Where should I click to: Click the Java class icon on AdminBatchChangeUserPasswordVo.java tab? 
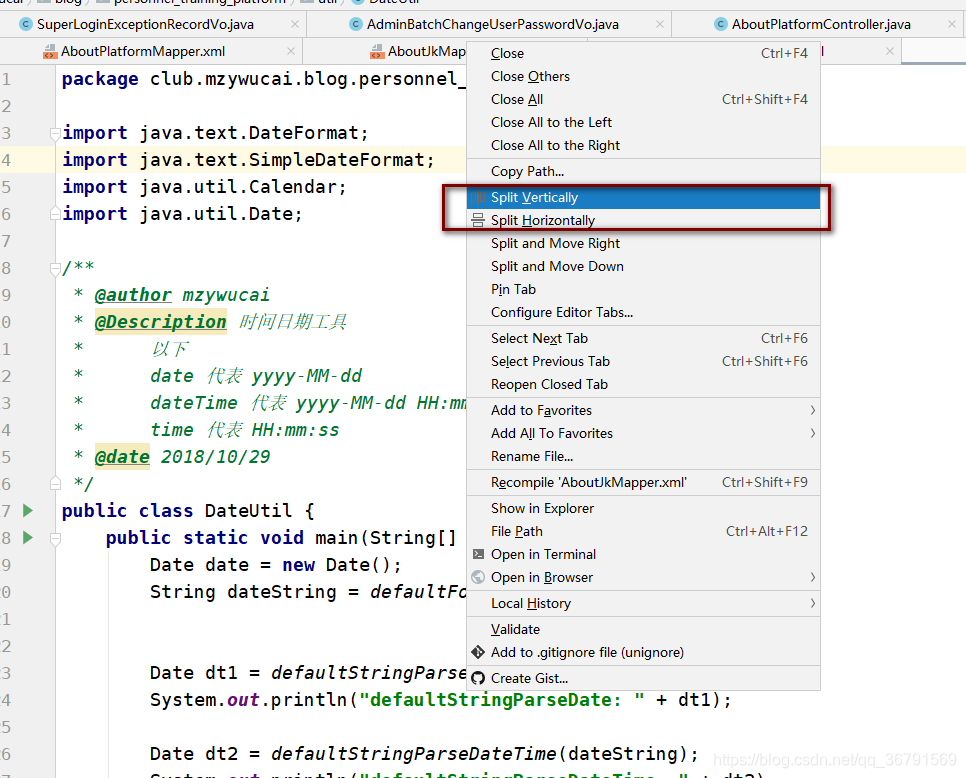point(355,24)
